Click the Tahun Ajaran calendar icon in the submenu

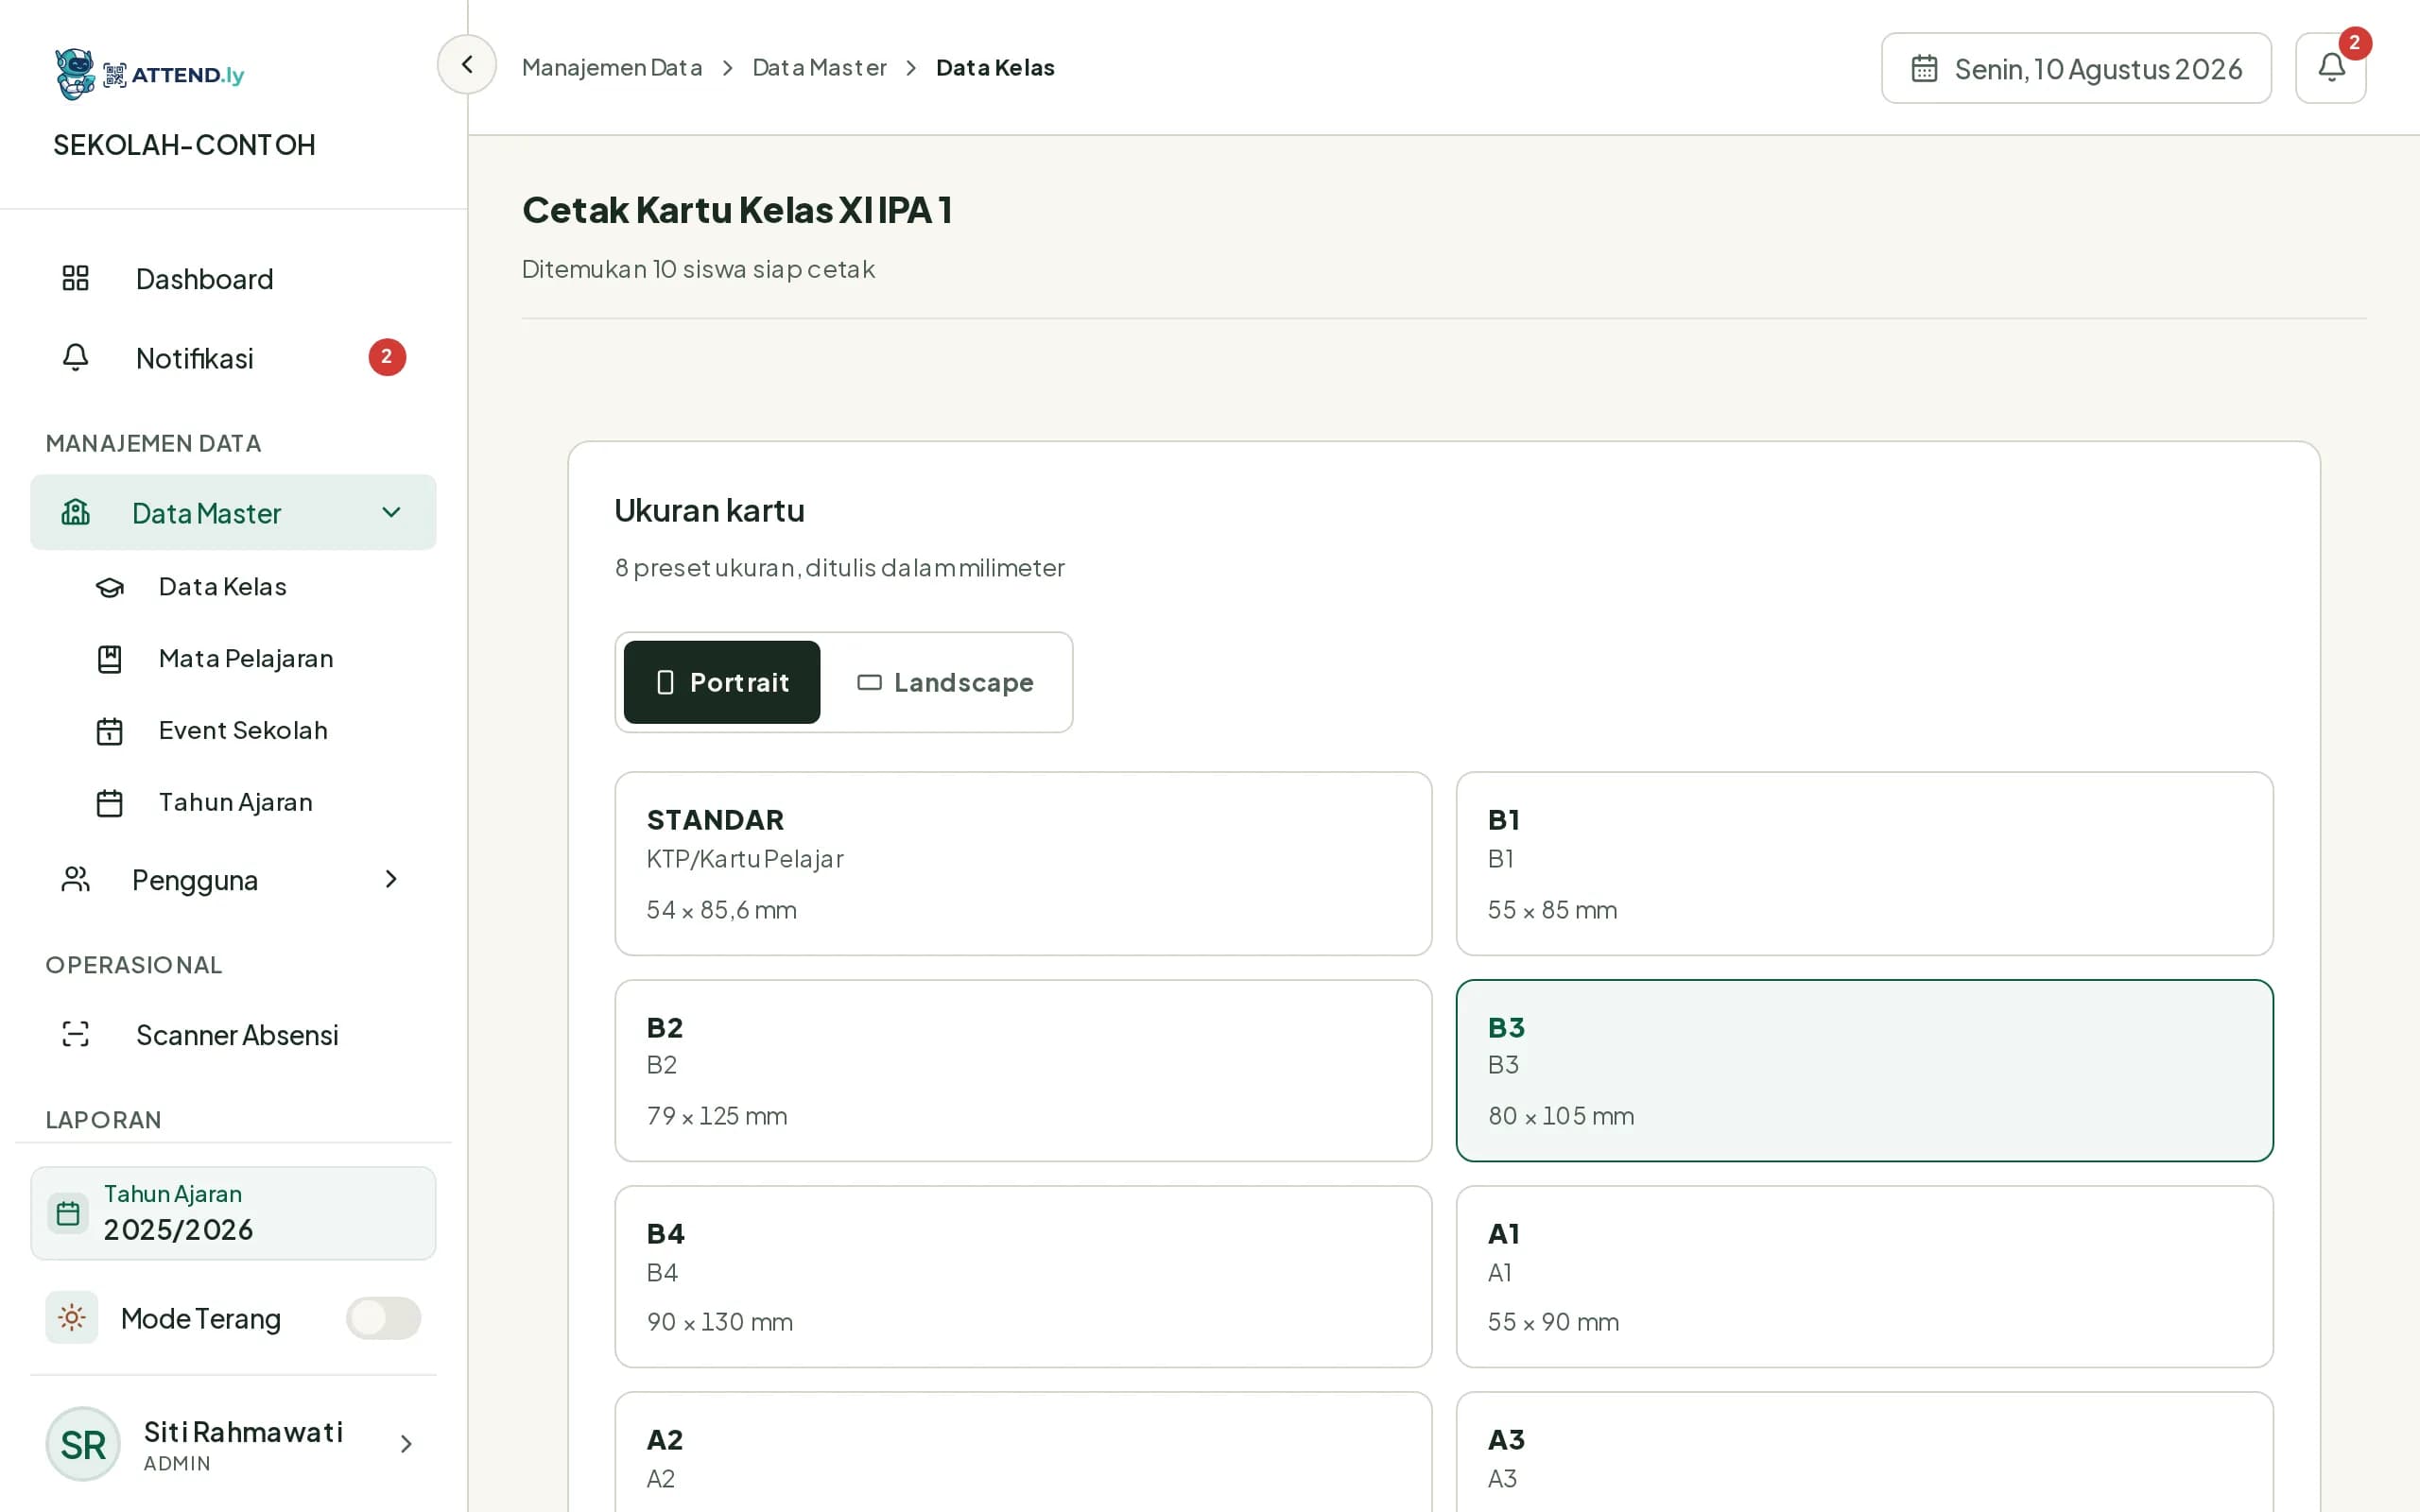(x=110, y=803)
